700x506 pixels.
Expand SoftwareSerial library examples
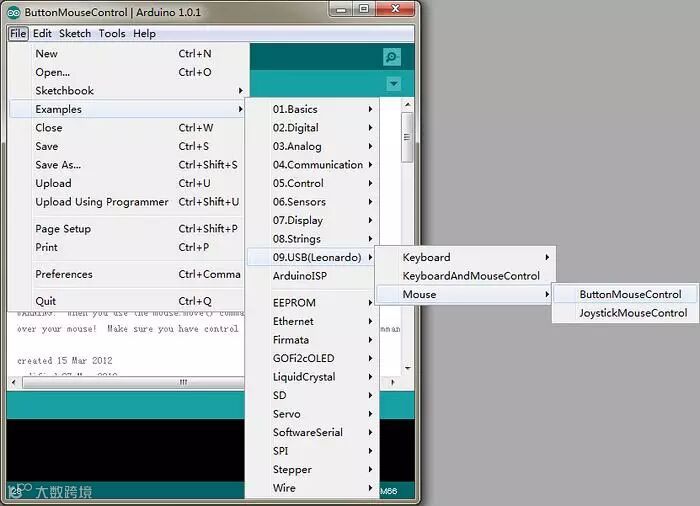[312, 433]
